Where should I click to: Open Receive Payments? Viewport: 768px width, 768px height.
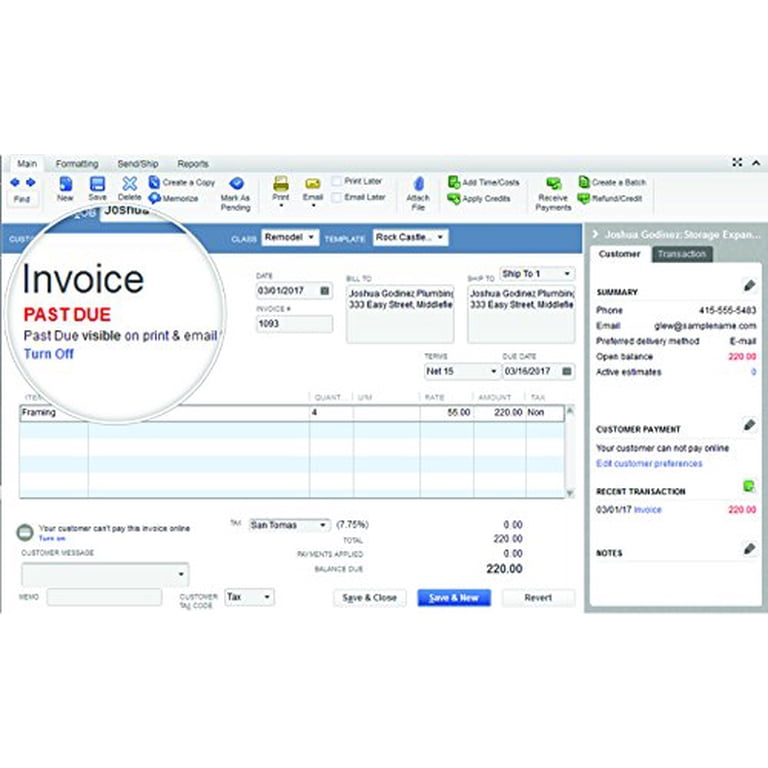[553, 194]
